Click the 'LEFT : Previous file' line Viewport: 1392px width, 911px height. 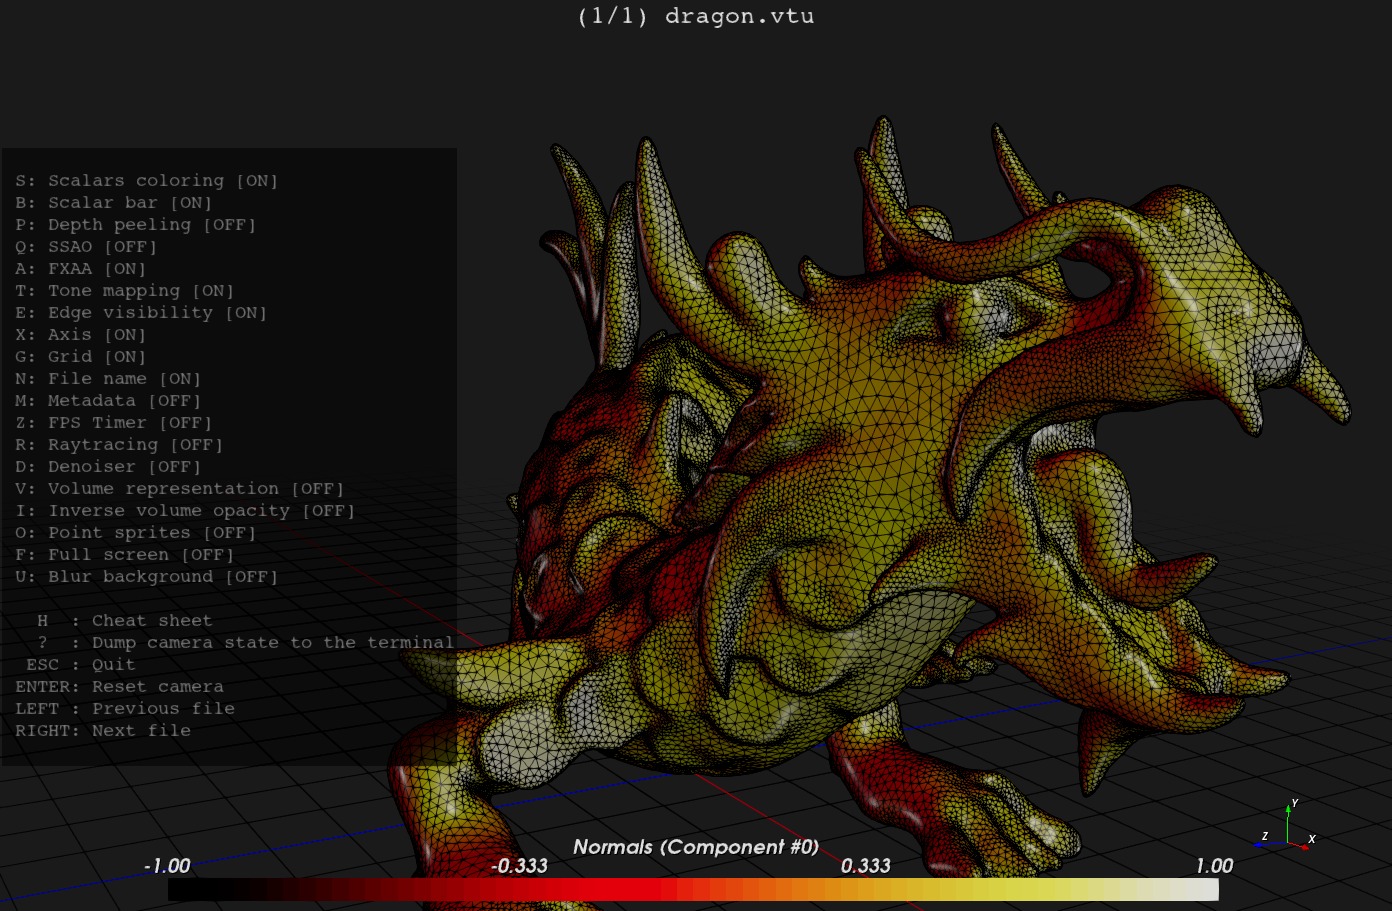pyautogui.click(x=125, y=709)
